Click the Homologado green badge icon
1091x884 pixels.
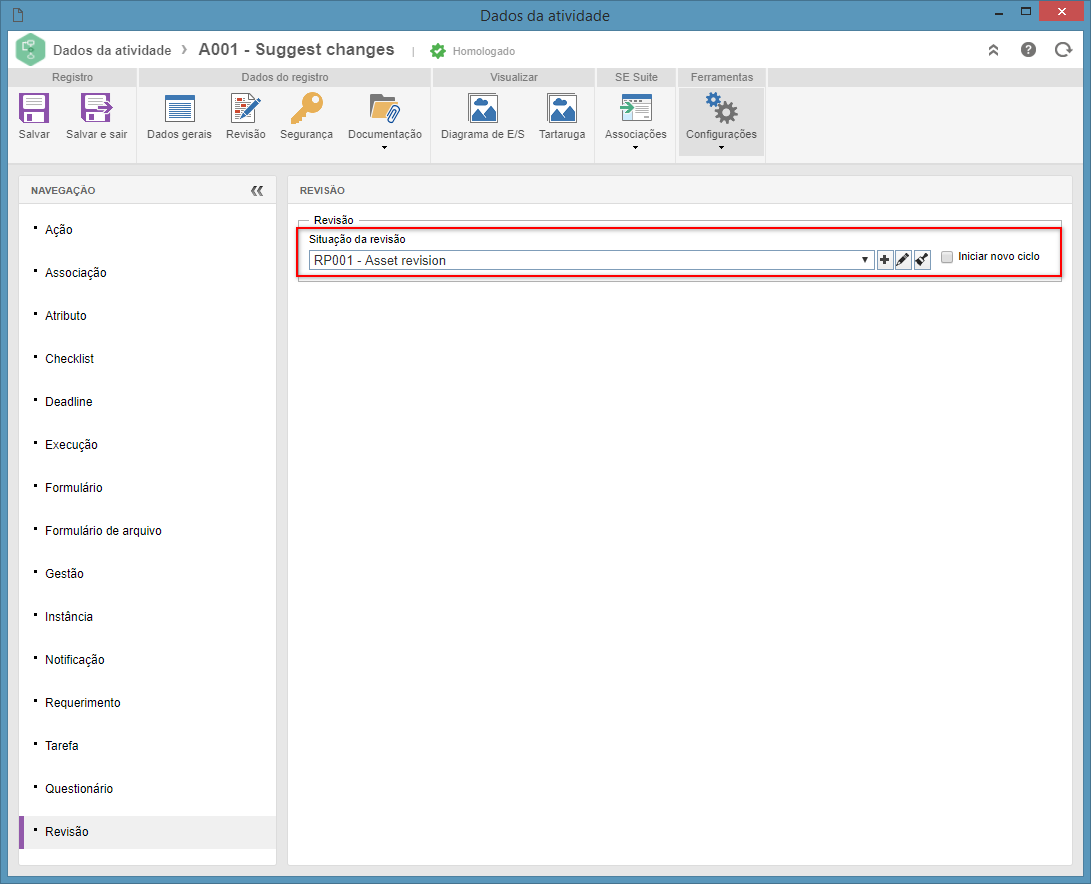[x=438, y=51]
